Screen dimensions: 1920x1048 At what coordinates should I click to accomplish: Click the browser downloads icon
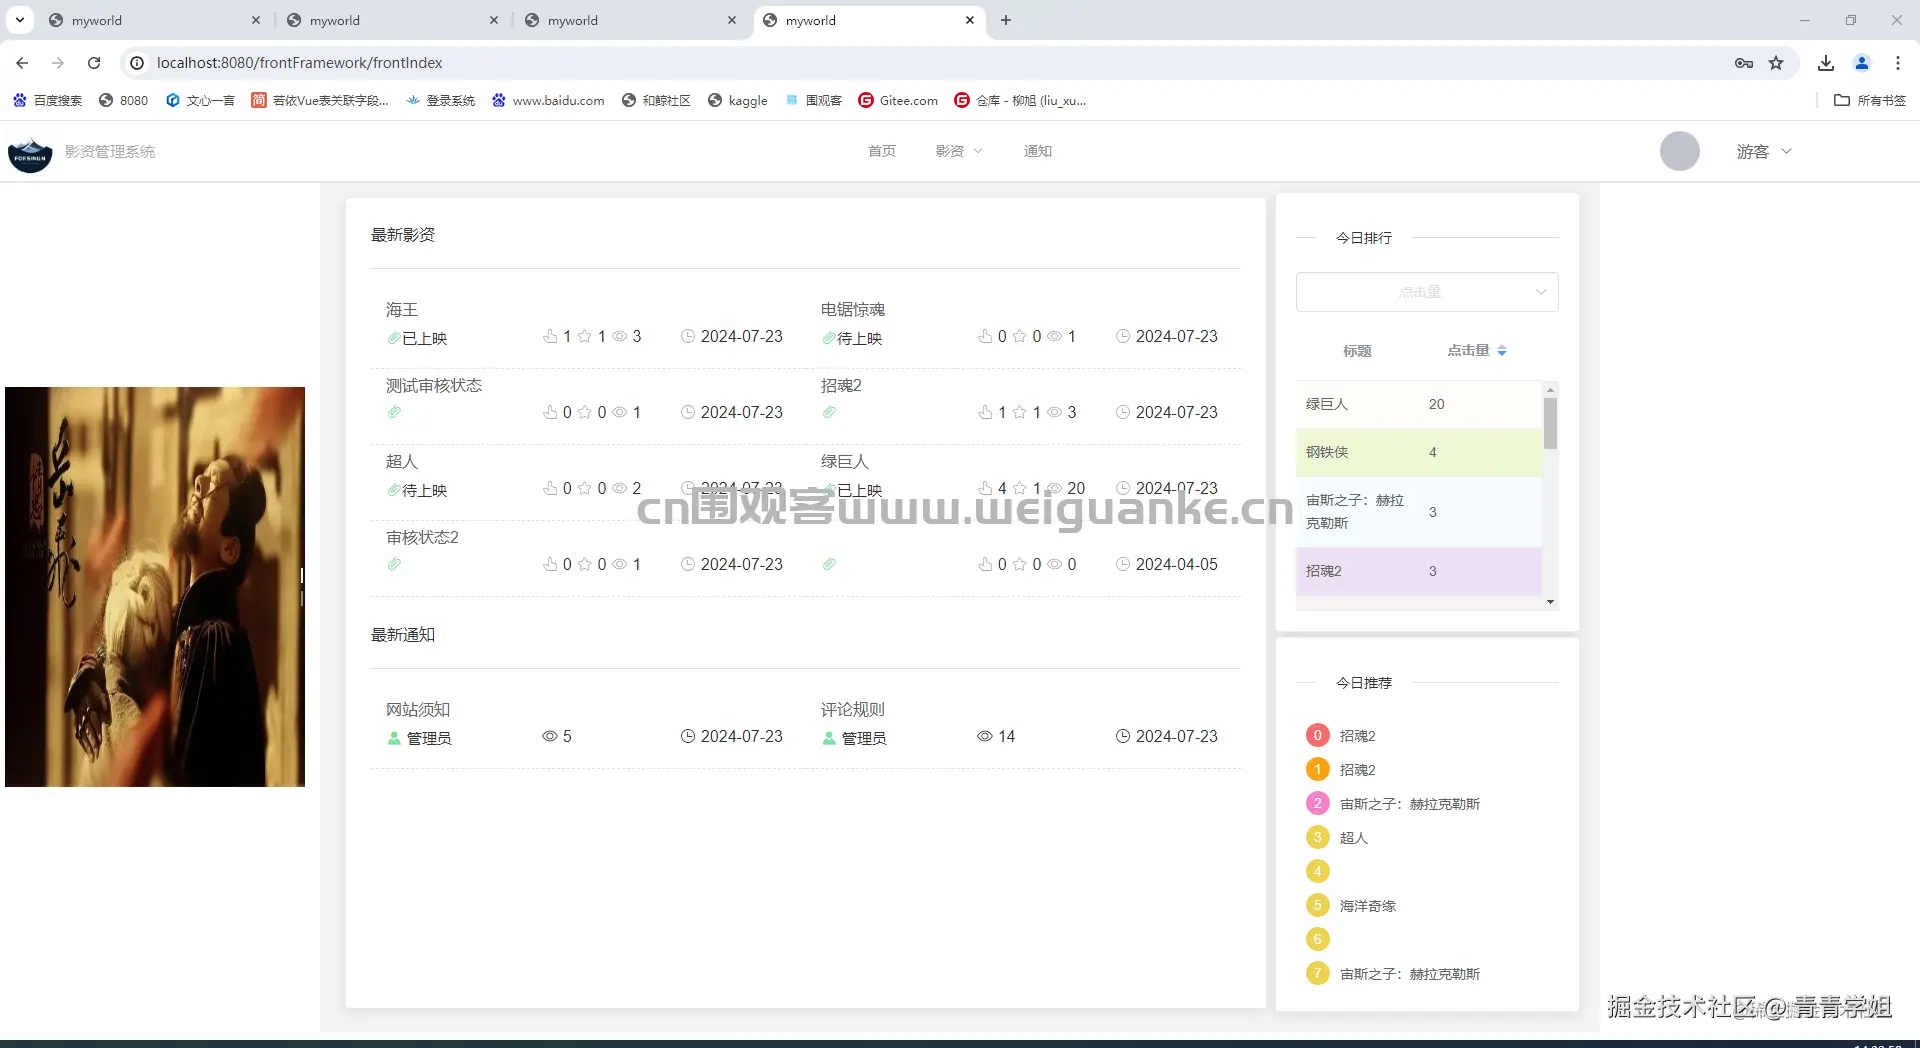(x=1825, y=62)
